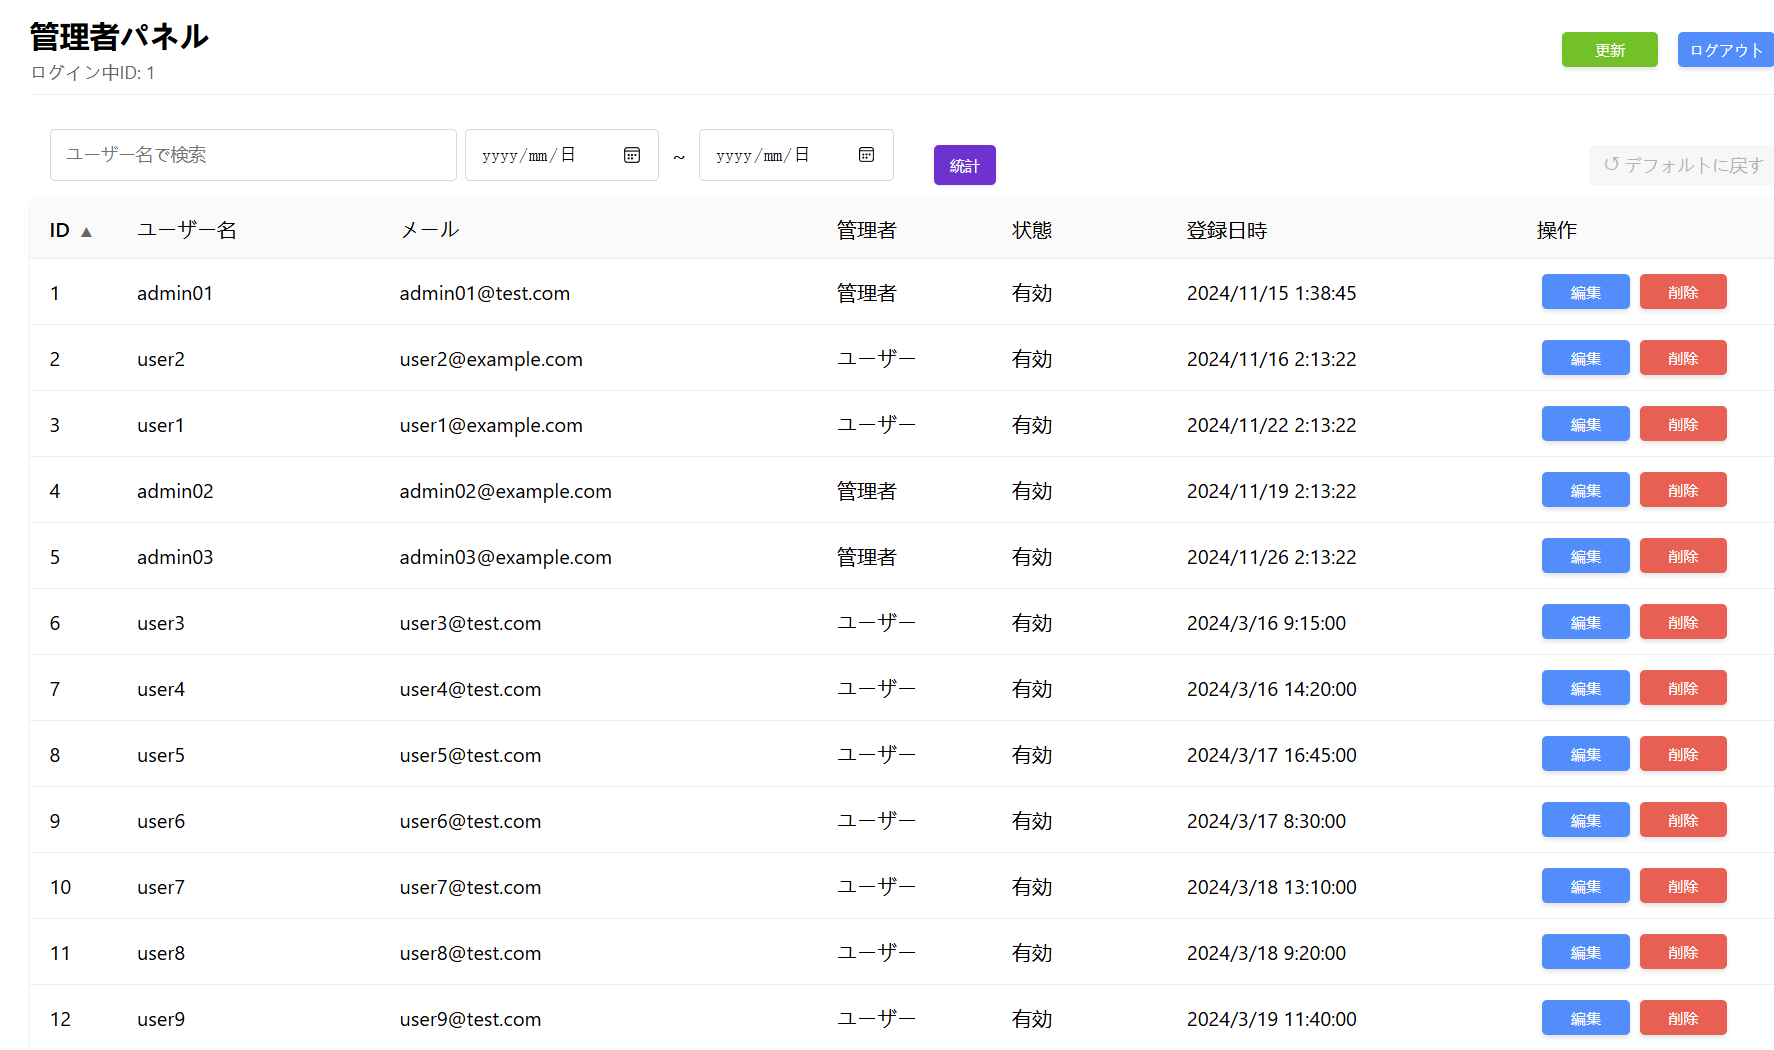Select email admin03@example.com
The image size is (1774, 1050).
pyautogui.click(x=506, y=557)
